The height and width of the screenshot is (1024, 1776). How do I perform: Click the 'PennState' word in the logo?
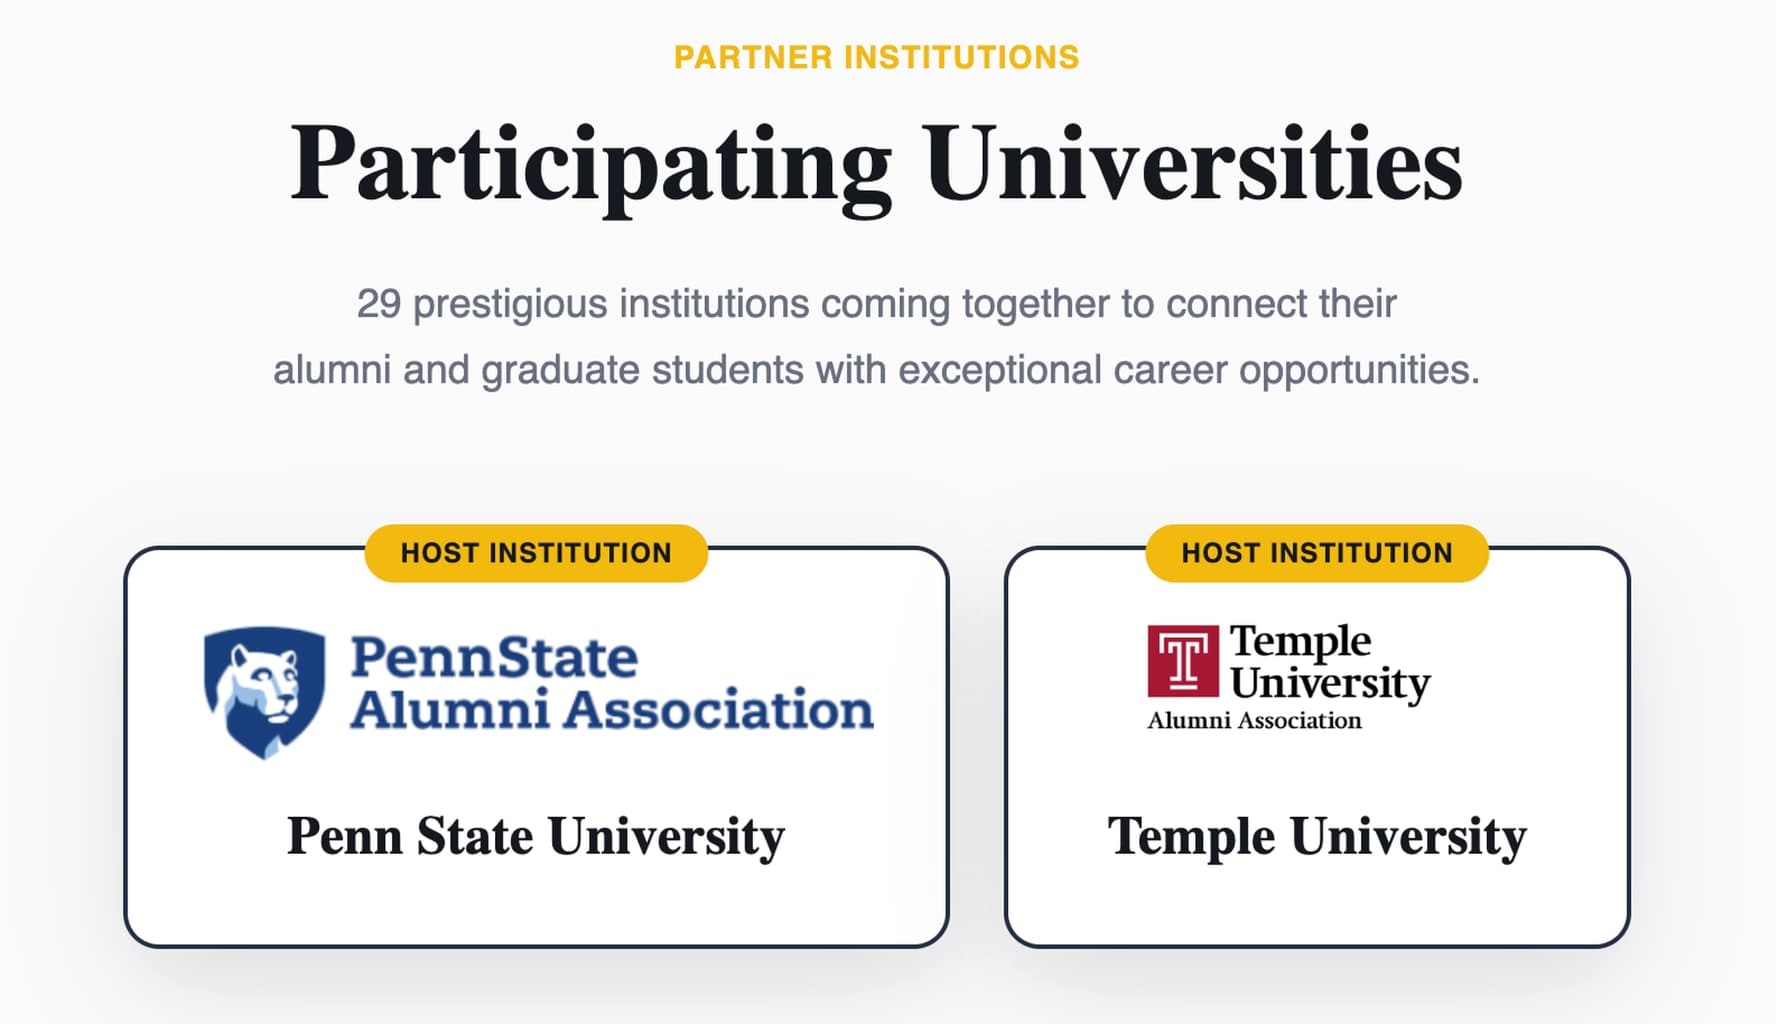[494, 658]
